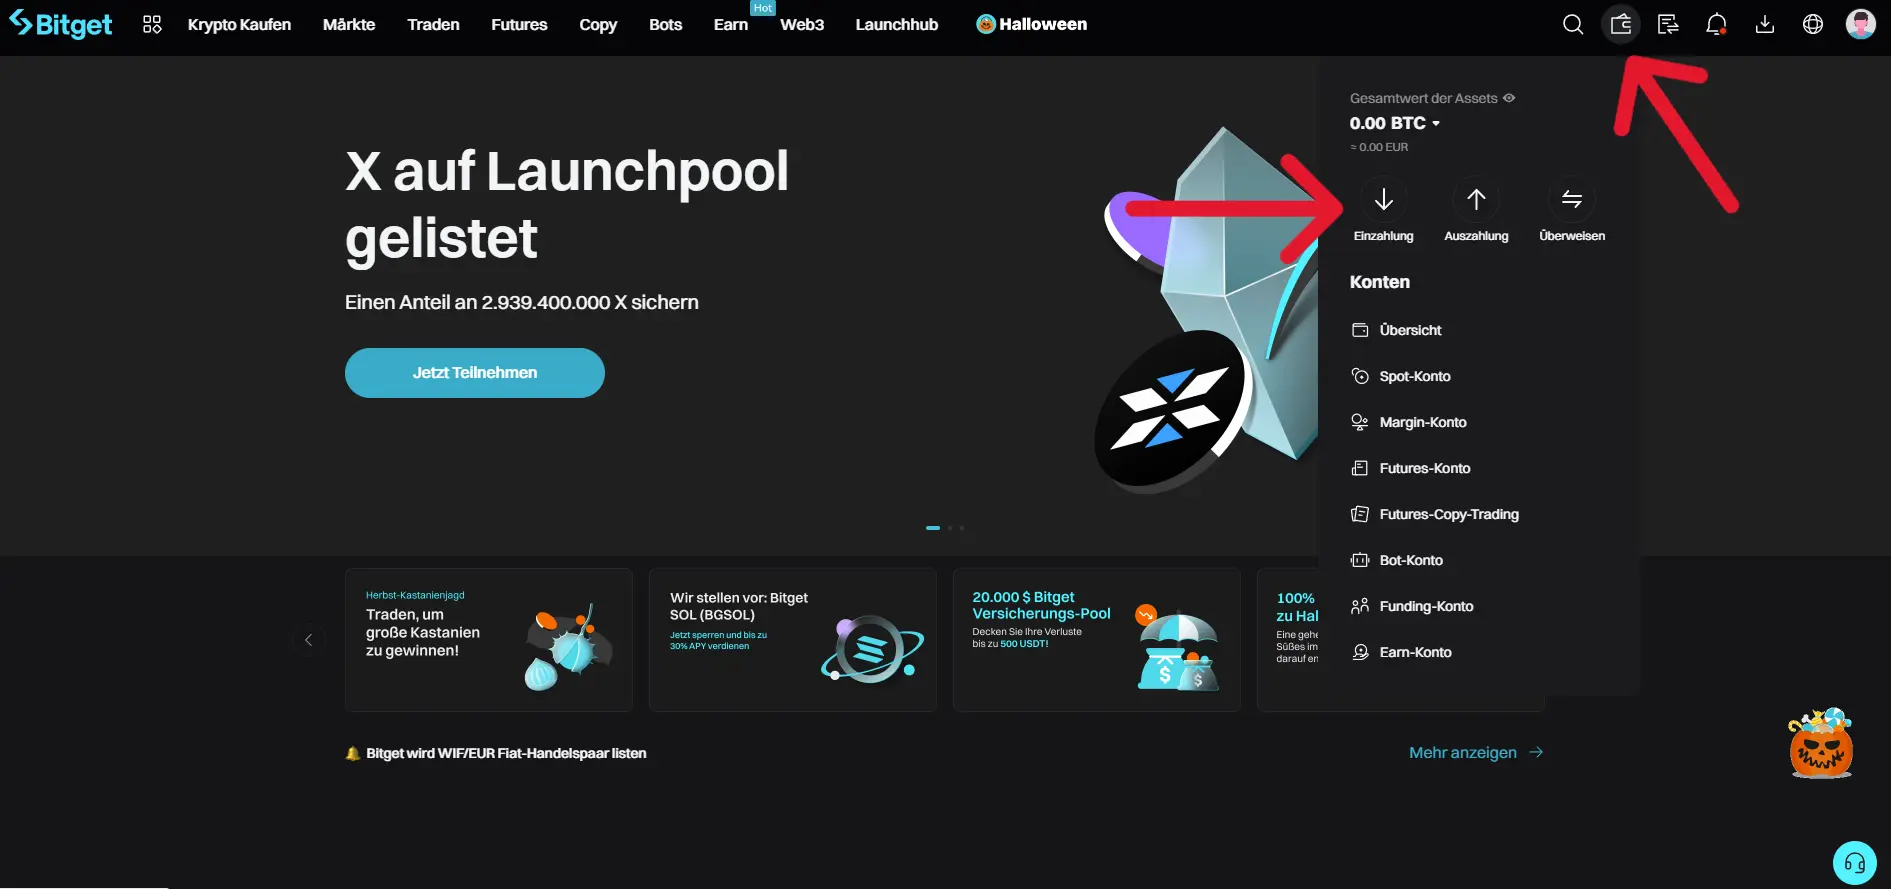Toggle asset value visibility eye icon
The width and height of the screenshot is (1891, 889).
[x=1509, y=98]
